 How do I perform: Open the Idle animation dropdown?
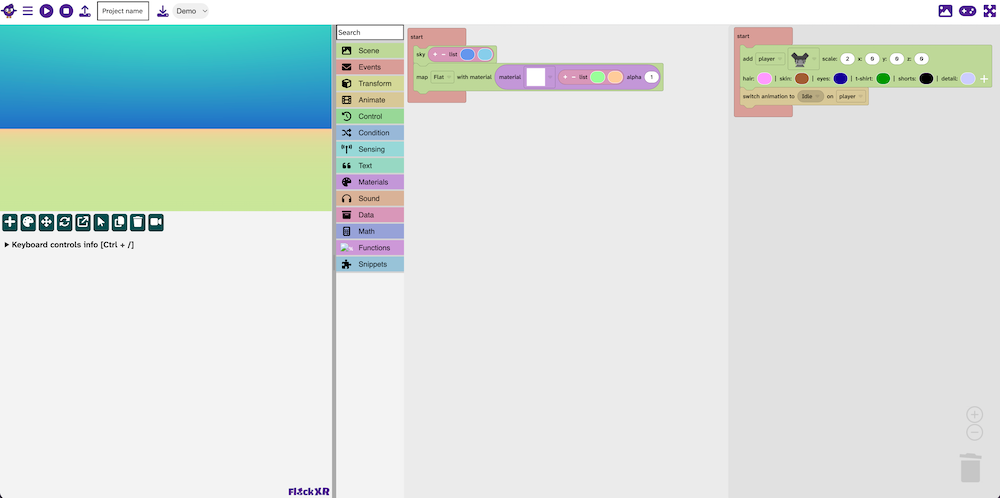click(x=811, y=96)
